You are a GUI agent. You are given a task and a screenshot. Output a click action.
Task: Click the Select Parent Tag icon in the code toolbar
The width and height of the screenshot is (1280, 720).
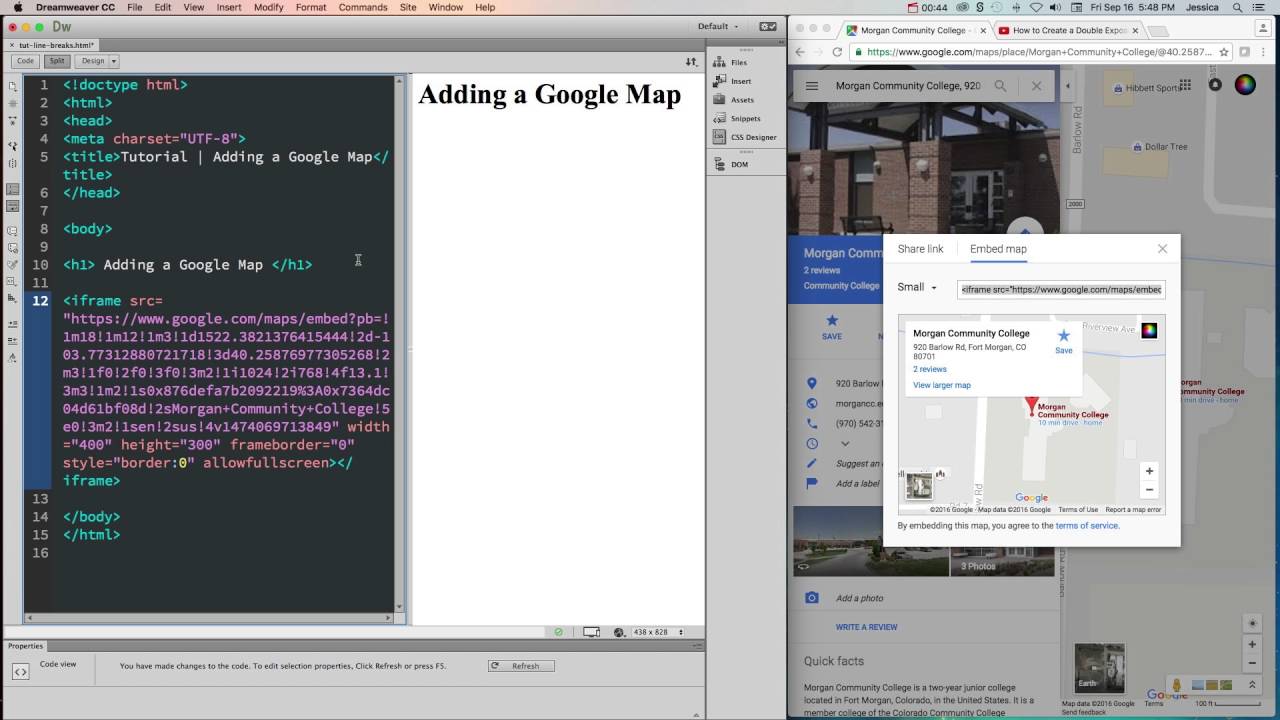click(x=13, y=146)
